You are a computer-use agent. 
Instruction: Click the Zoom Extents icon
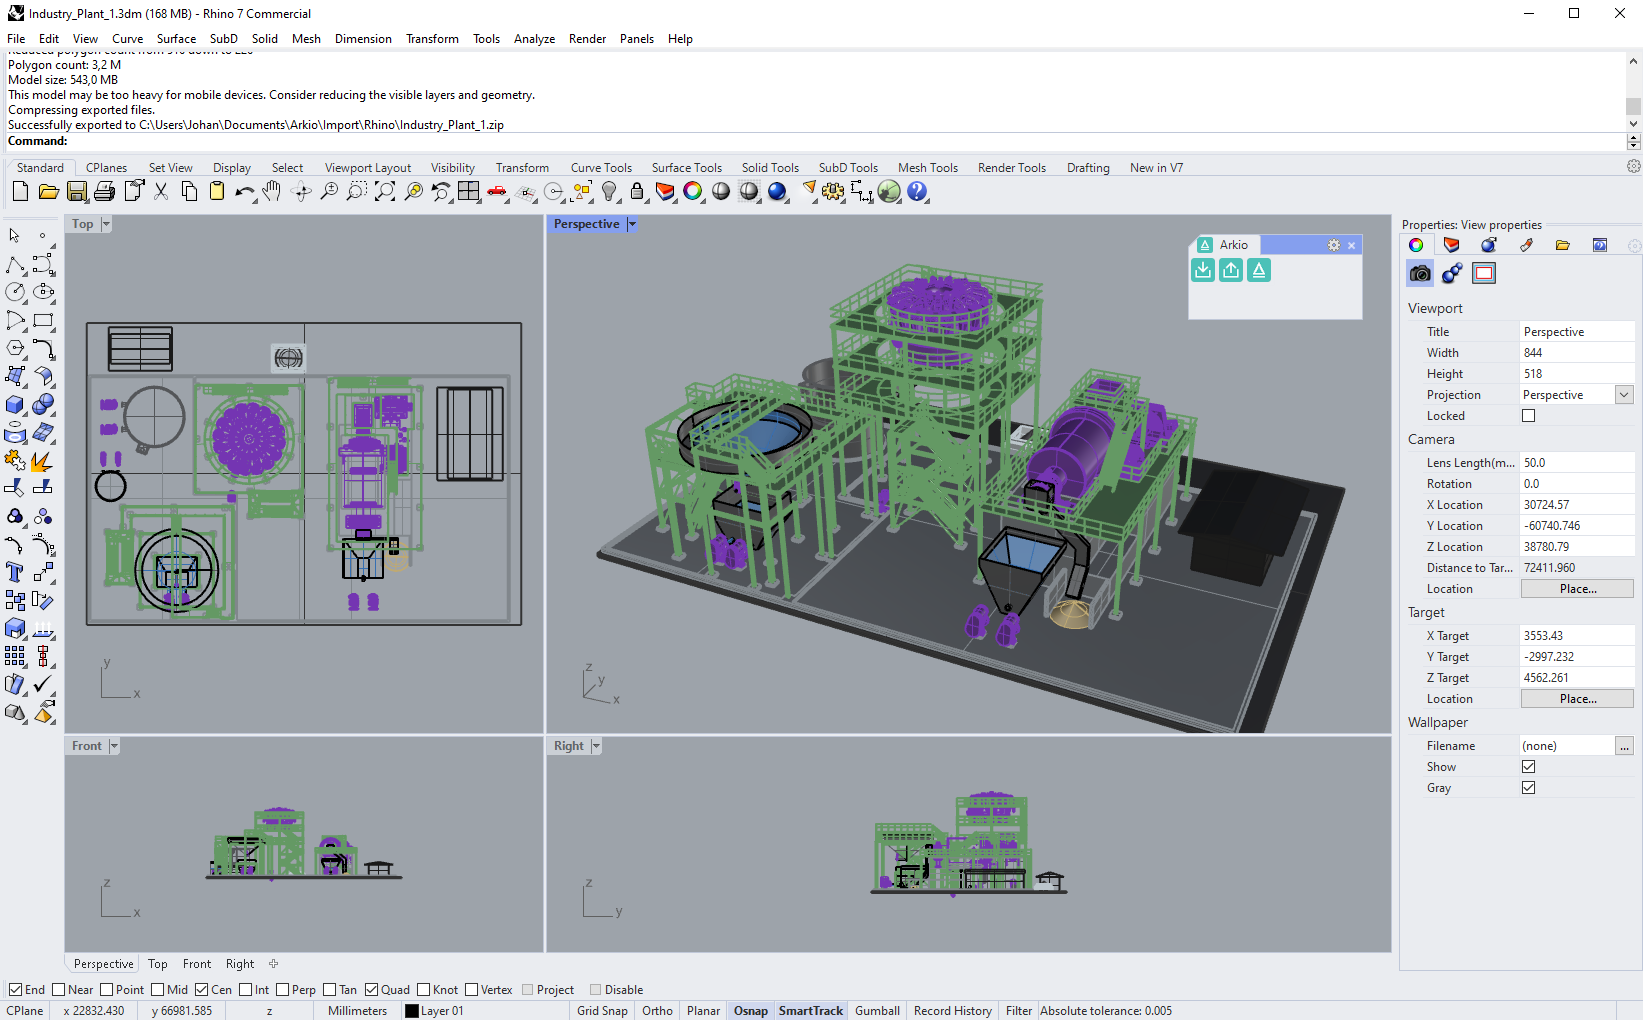click(385, 191)
